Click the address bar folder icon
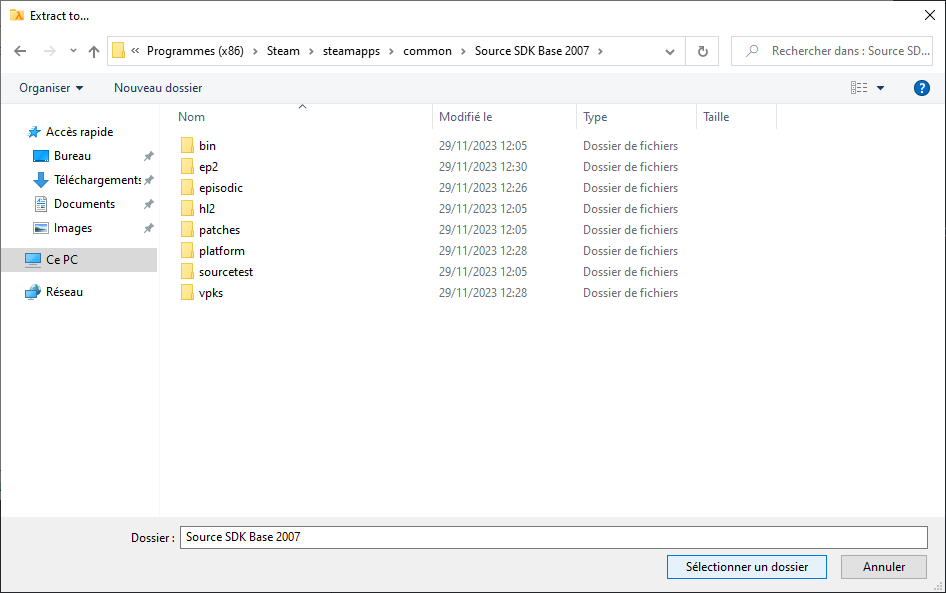 (119, 51)
